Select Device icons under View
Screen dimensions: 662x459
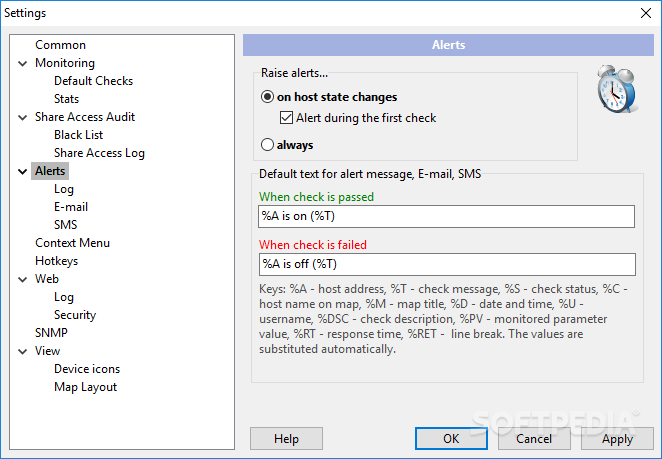(87, 369)
